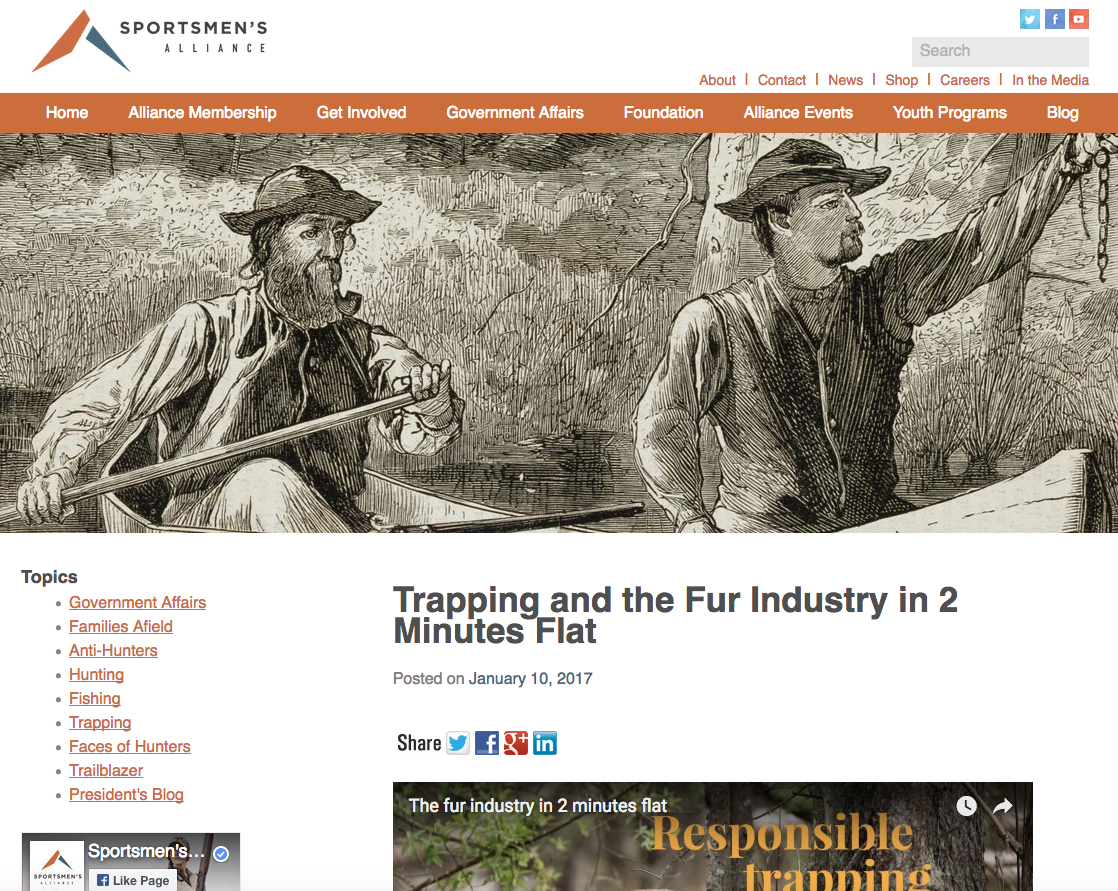Share the article on LinkedIn
1118x891 pixels.
click(x=545, y=743)
